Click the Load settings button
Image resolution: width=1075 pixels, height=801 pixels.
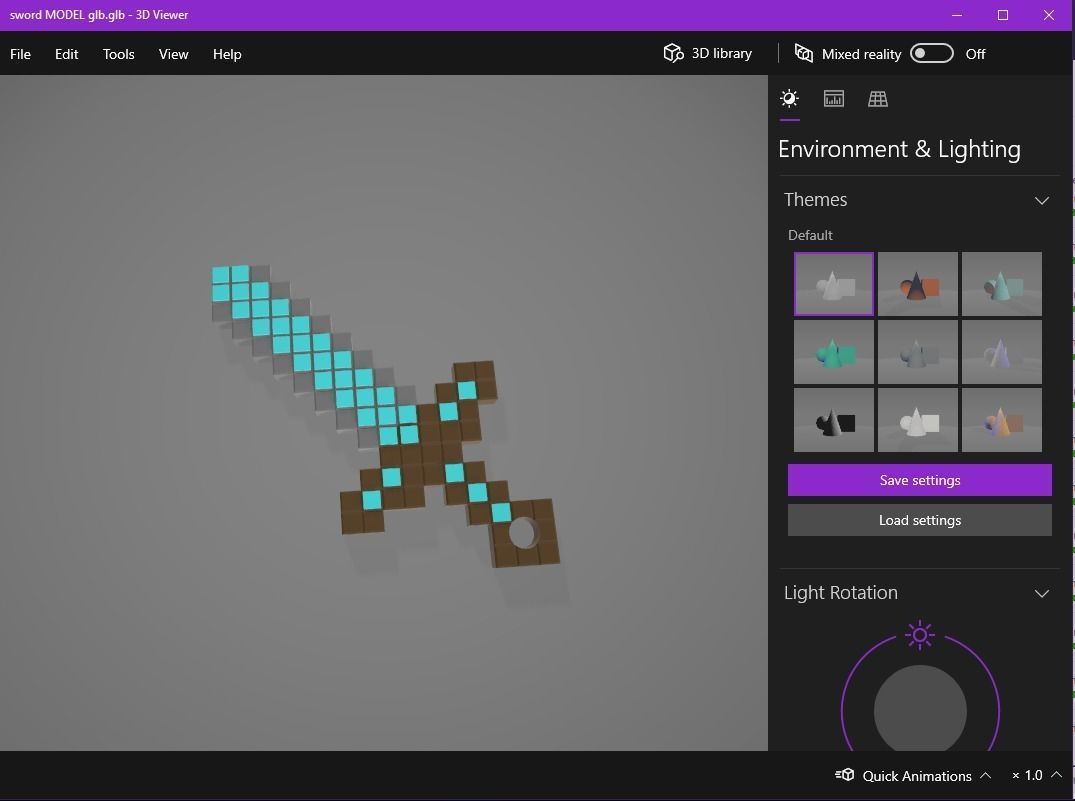[919, 520]
